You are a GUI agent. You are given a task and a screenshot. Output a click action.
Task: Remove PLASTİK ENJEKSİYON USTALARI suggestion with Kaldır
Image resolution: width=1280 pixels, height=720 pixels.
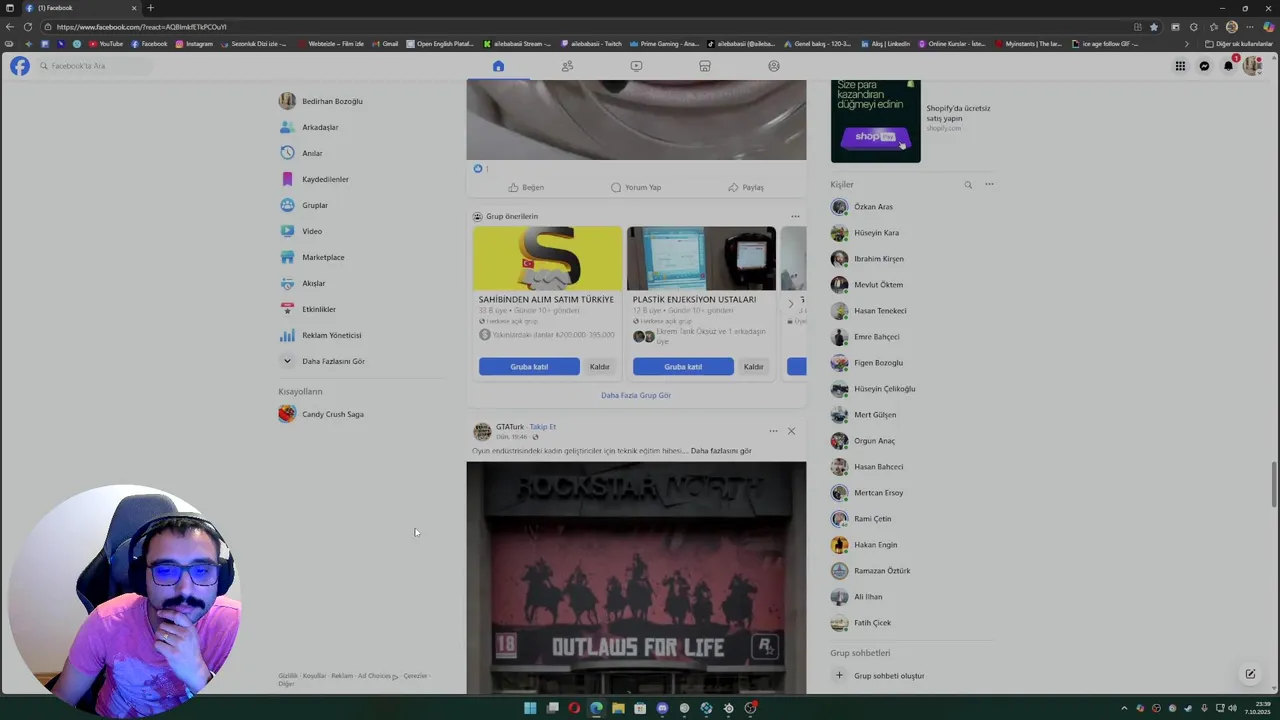click(754, 367)
